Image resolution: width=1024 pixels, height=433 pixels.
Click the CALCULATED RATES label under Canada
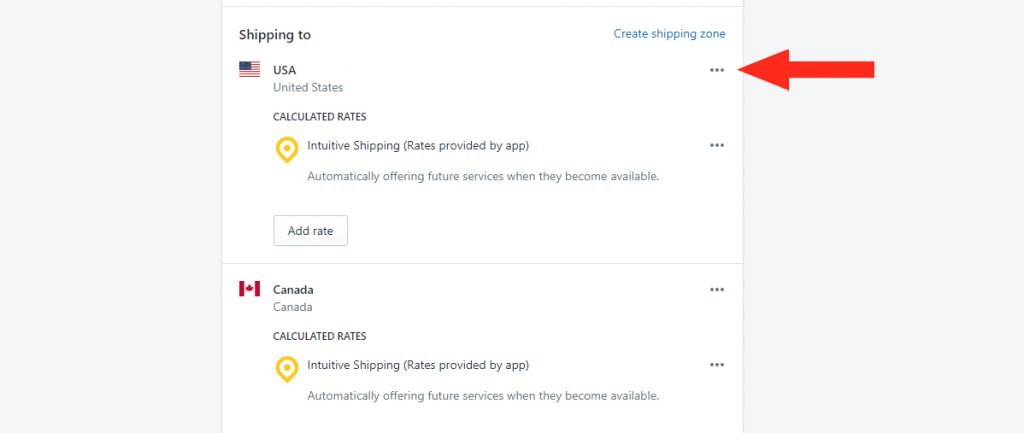[320, 336]
